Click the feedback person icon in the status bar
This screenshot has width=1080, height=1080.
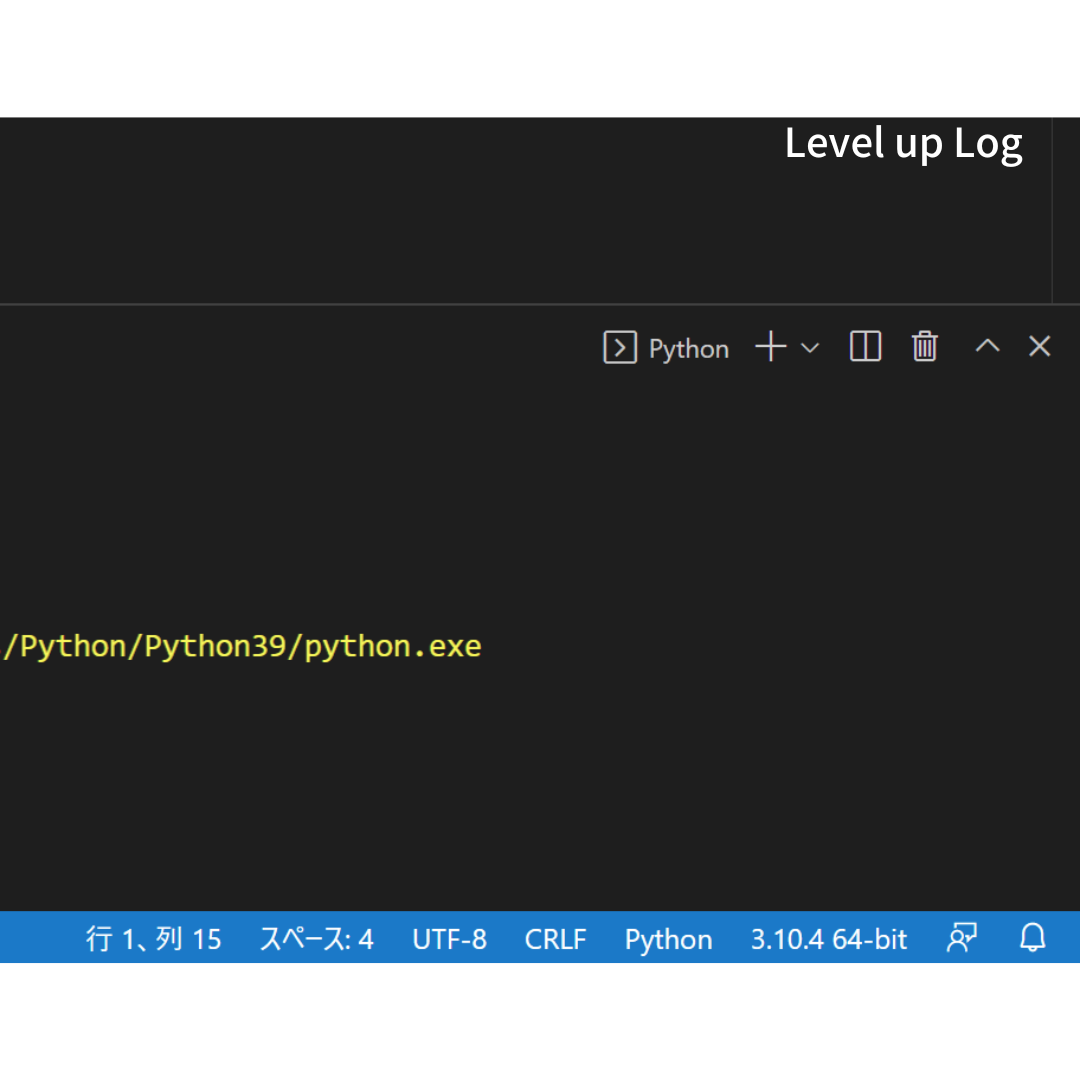[961, 938]
